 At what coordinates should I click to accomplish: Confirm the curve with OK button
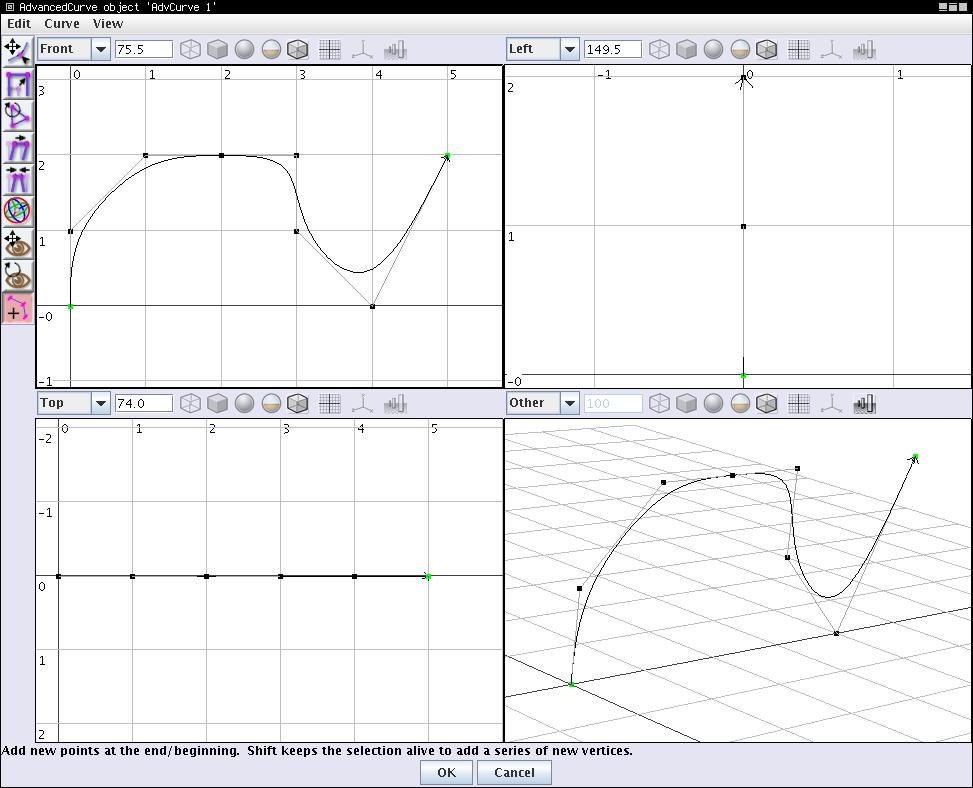pyautogui.click(x=446, y=772)
